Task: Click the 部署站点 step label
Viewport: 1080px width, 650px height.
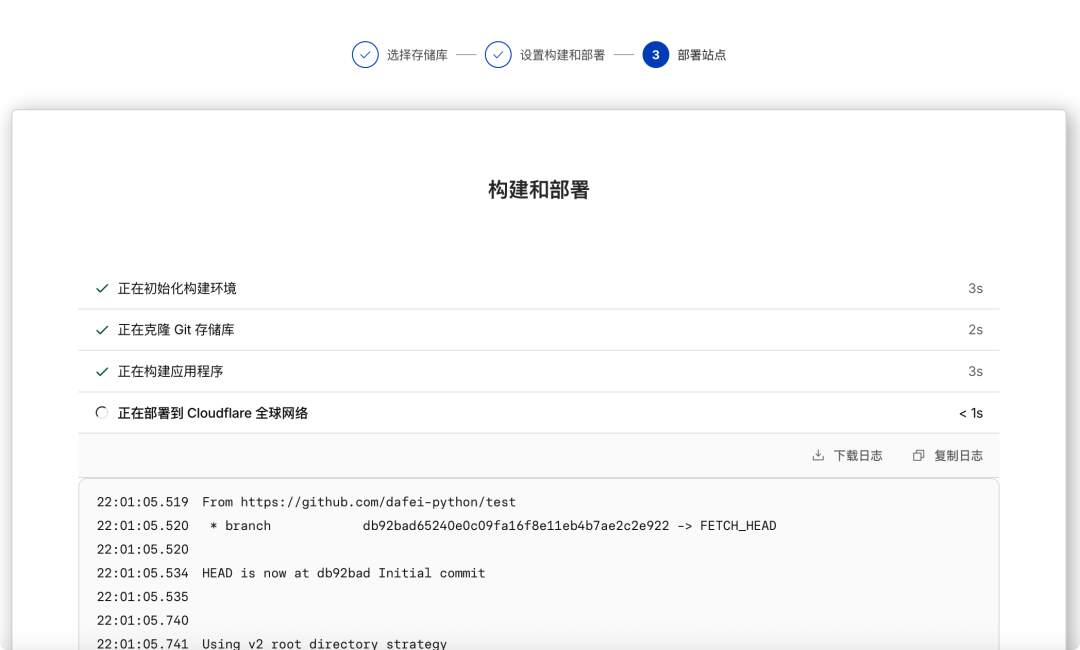Action: 702,55
